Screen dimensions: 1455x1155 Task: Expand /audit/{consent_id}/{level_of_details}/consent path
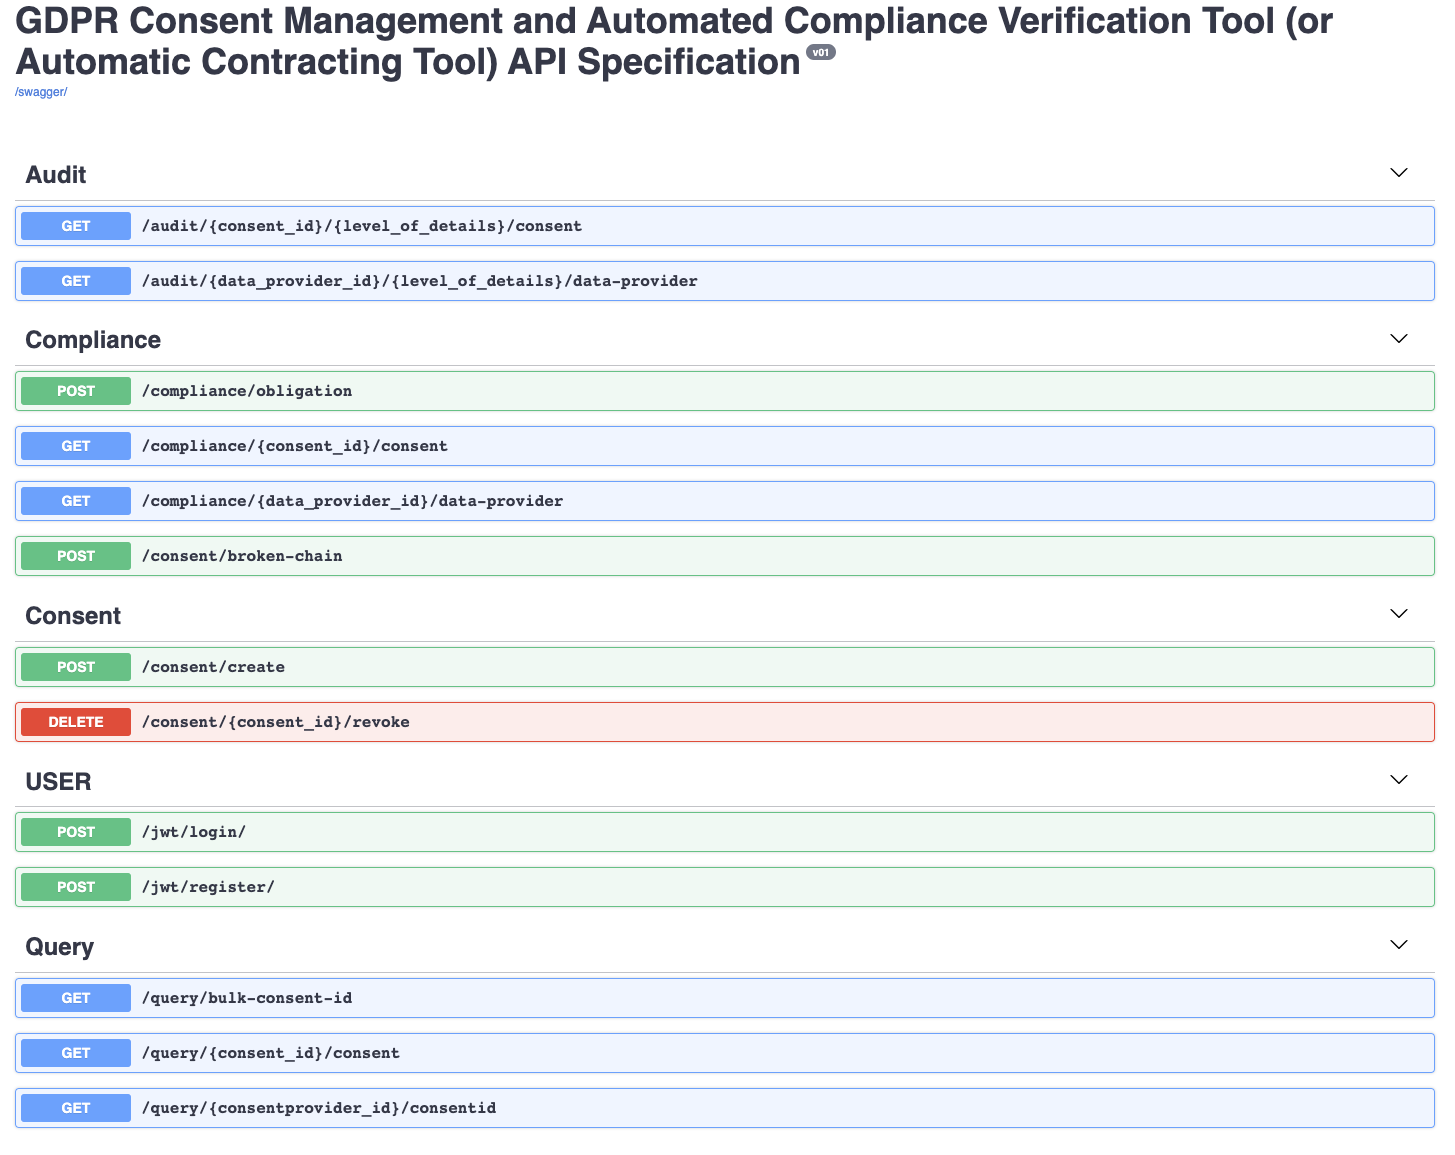coord(362,226)
